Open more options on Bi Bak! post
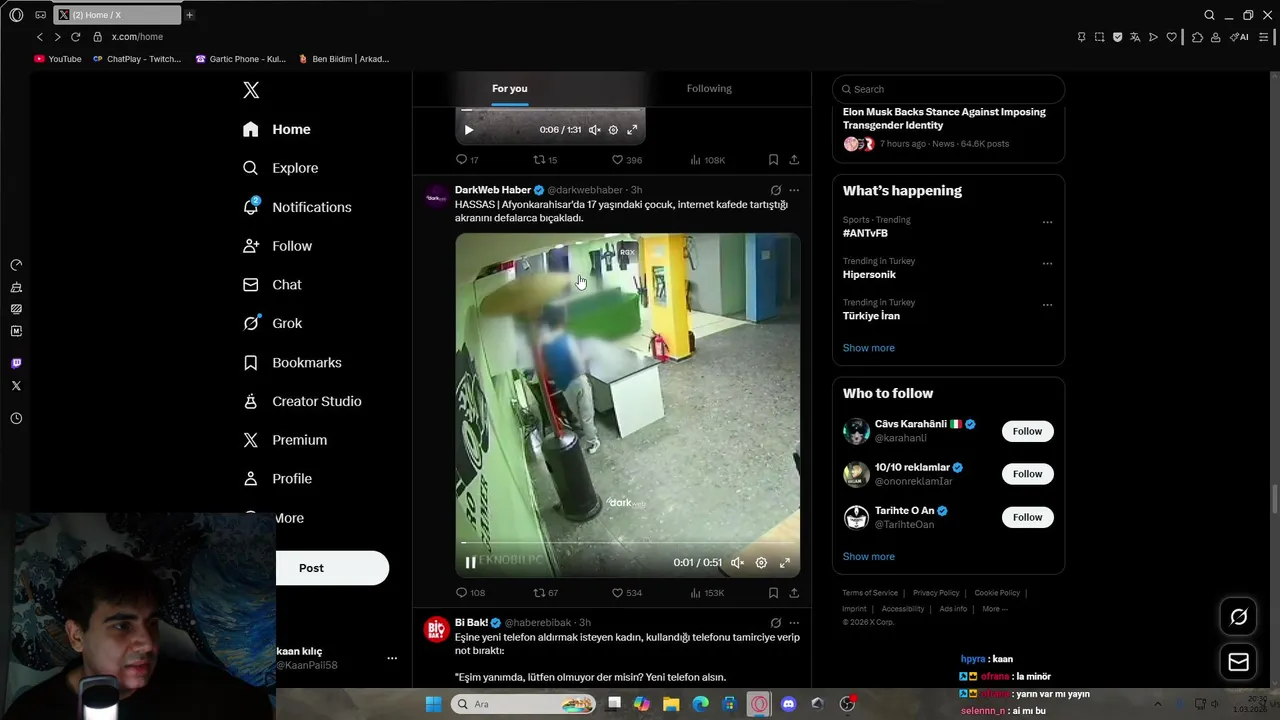Screen dimensions: 1280x720 [x=794, y=623]
